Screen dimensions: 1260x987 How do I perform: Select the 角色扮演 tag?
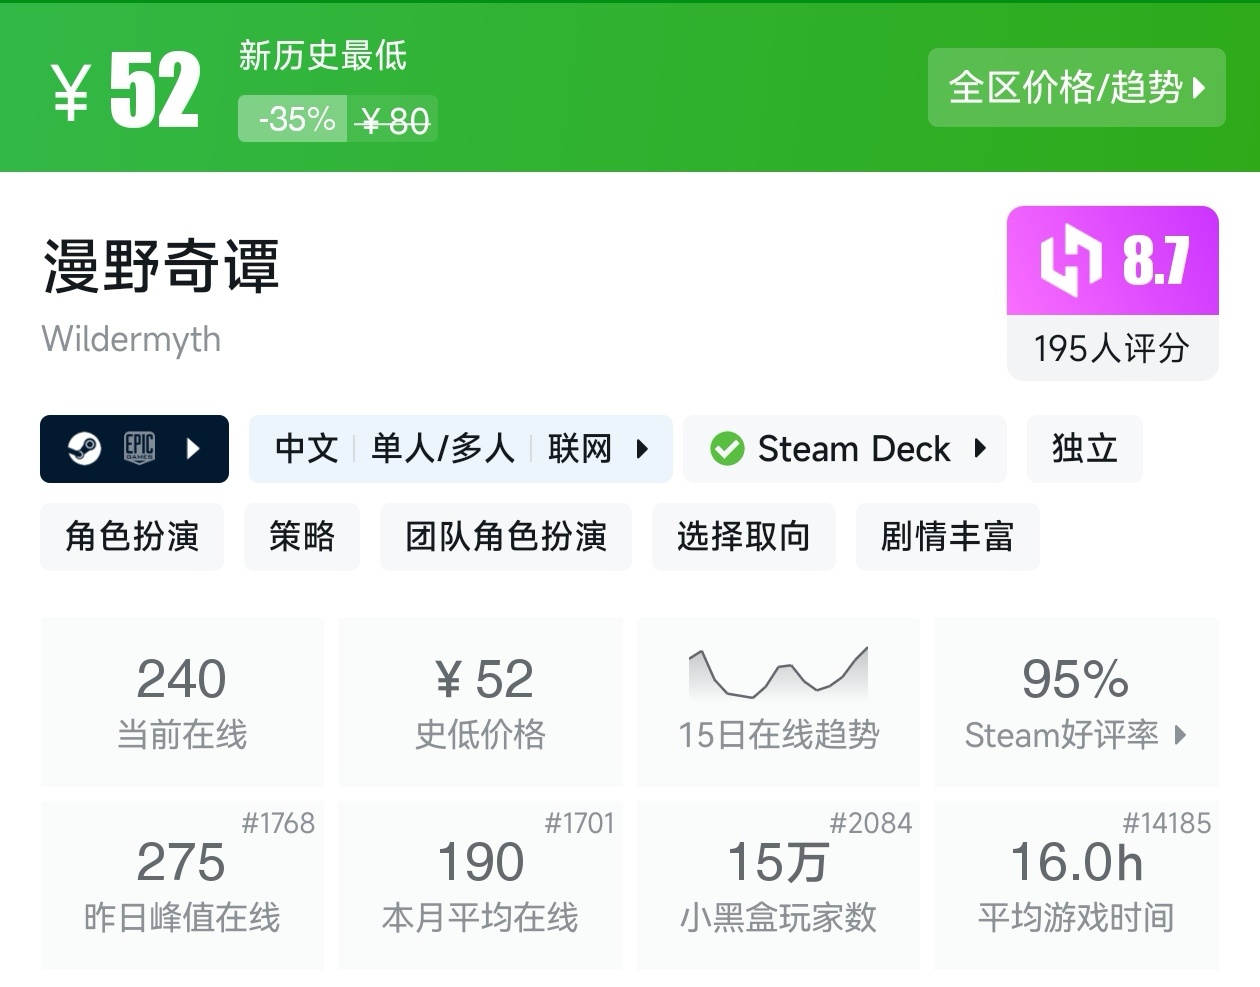(132, 537)
